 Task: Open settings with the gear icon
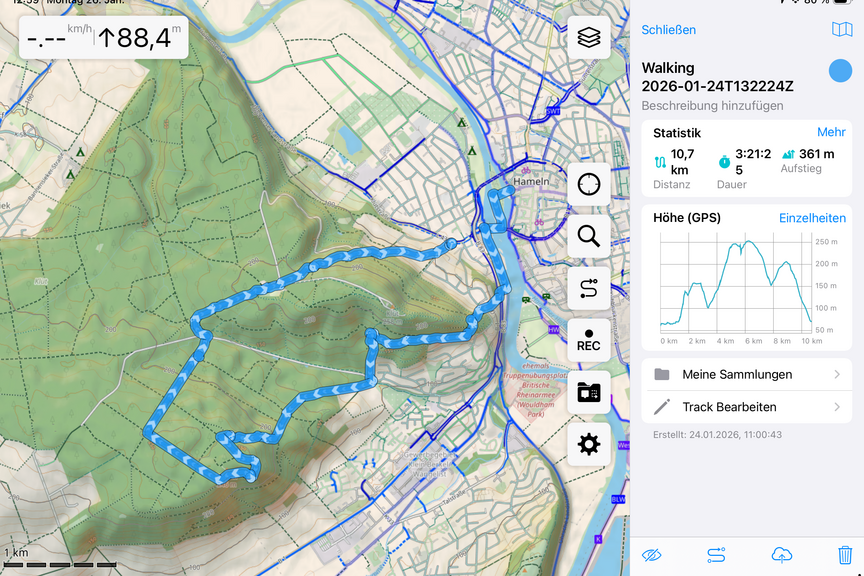pos(589,444)
